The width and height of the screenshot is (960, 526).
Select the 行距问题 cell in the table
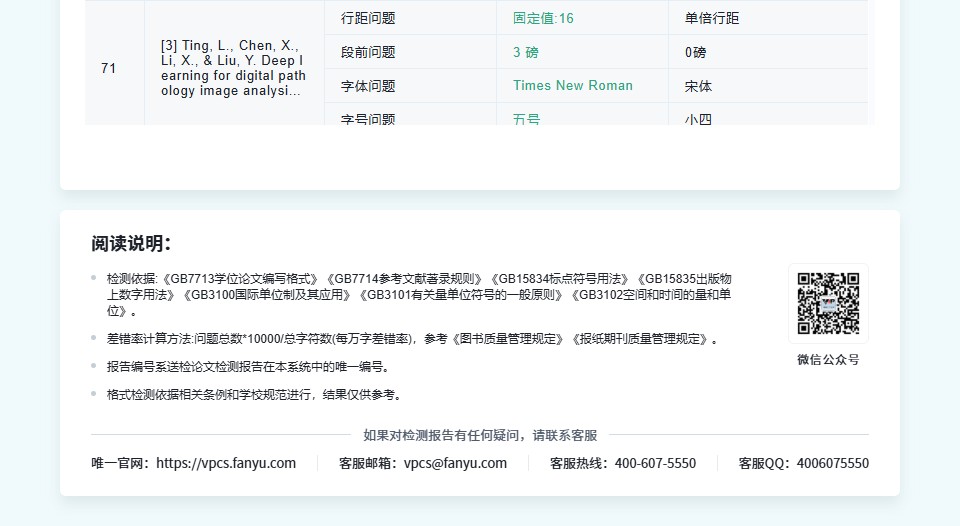[368, 18]
